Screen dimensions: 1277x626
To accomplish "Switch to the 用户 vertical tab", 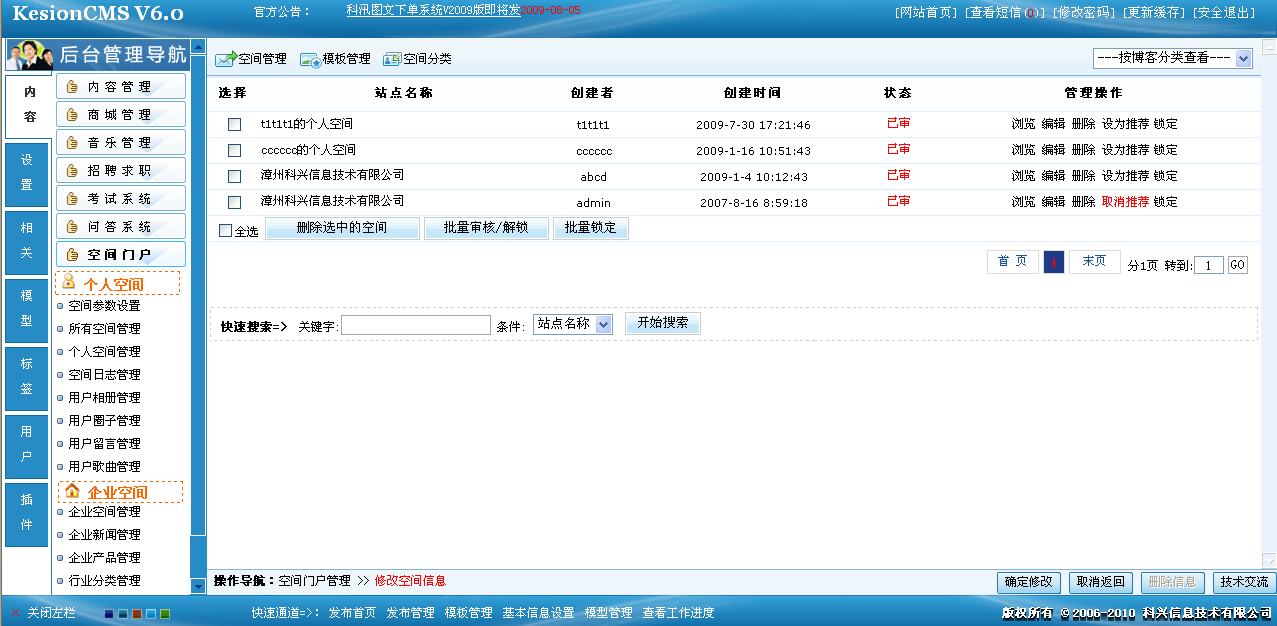I will tap(27, 445).
